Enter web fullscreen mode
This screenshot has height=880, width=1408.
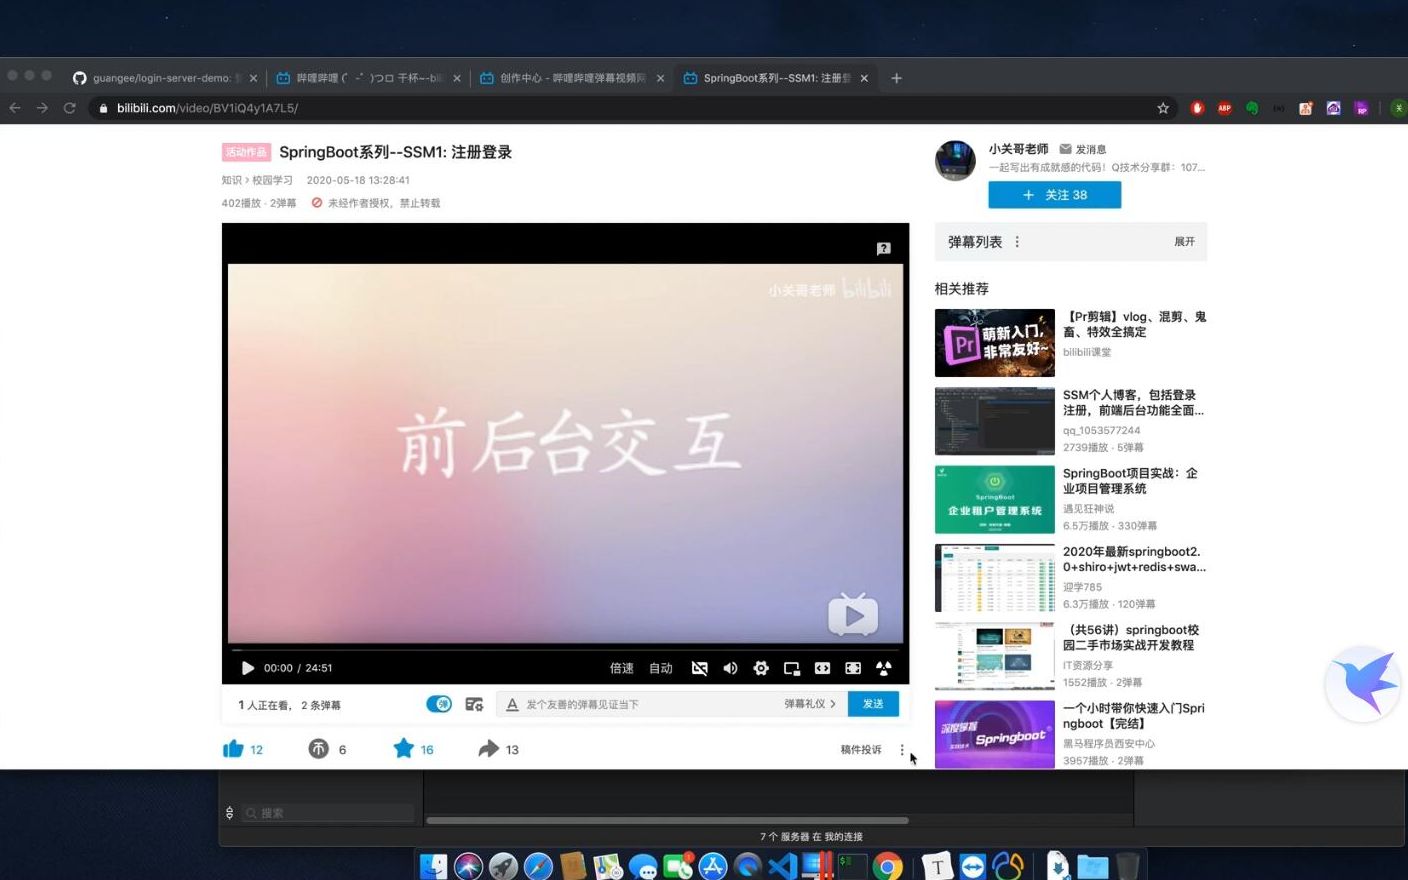853,668
